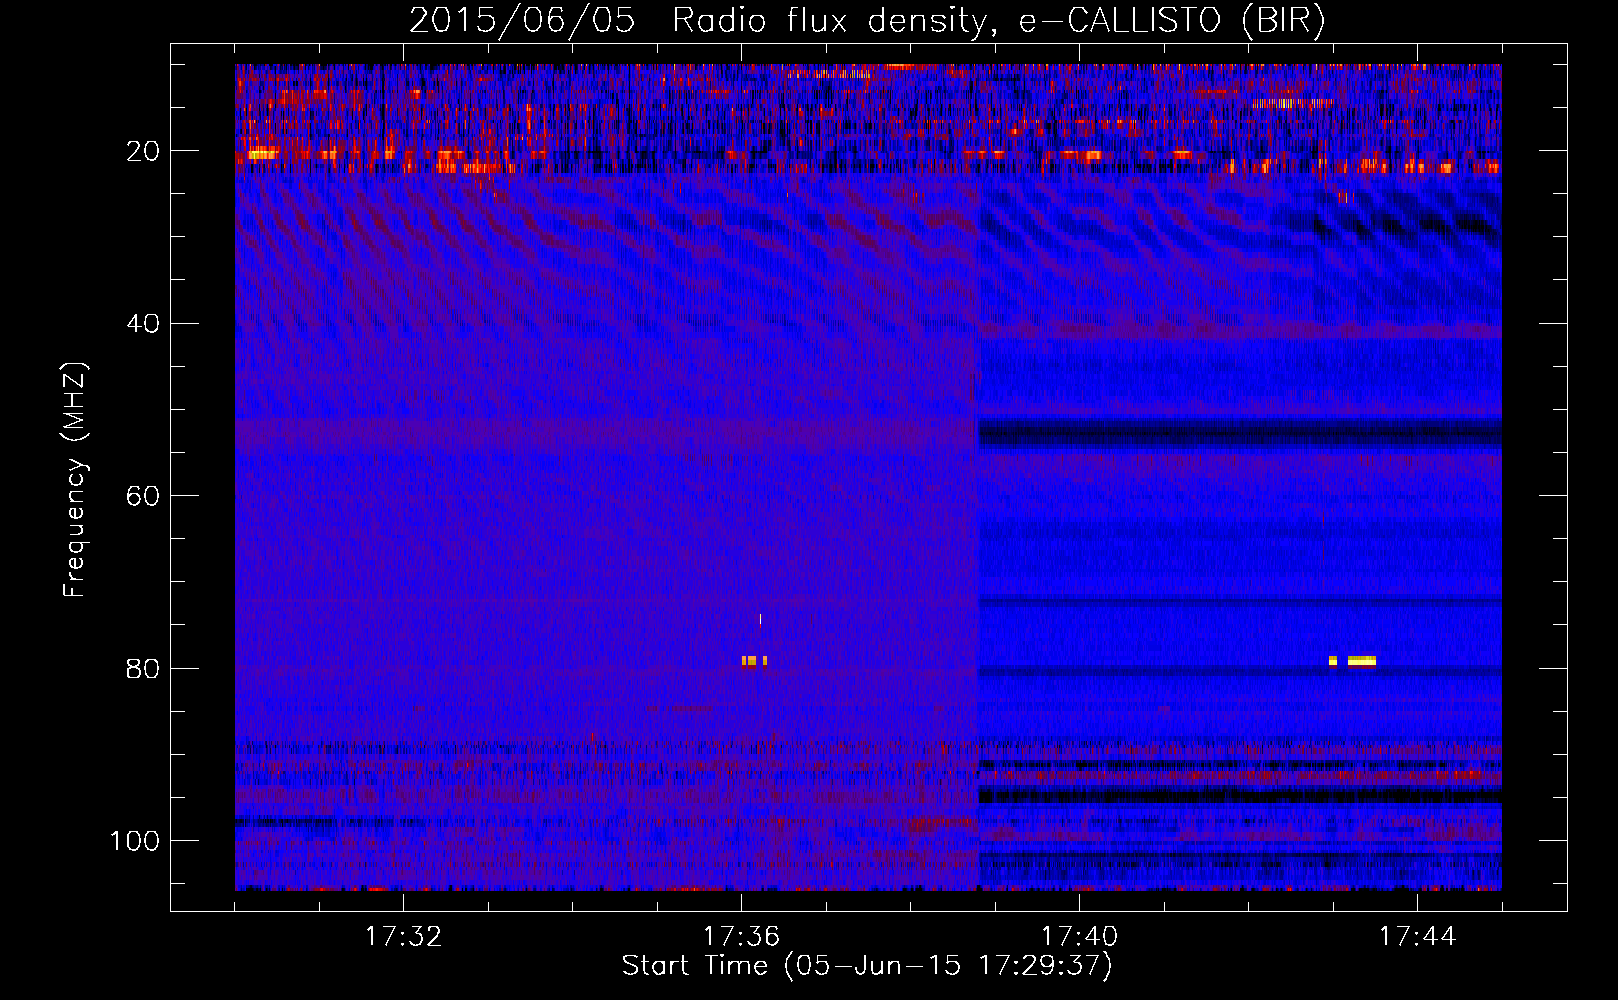
Task: Click the frequency tick label '80'
Action: [143, 669]
